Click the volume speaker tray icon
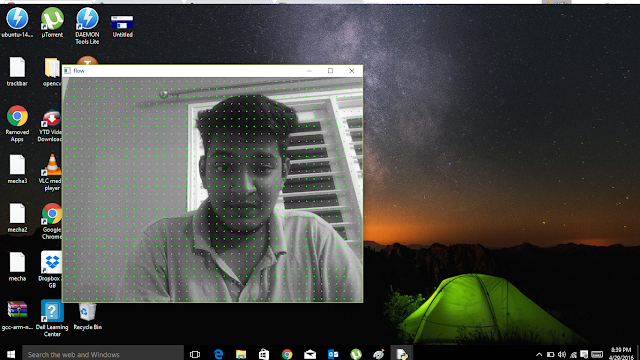 [x=562, y=354]
